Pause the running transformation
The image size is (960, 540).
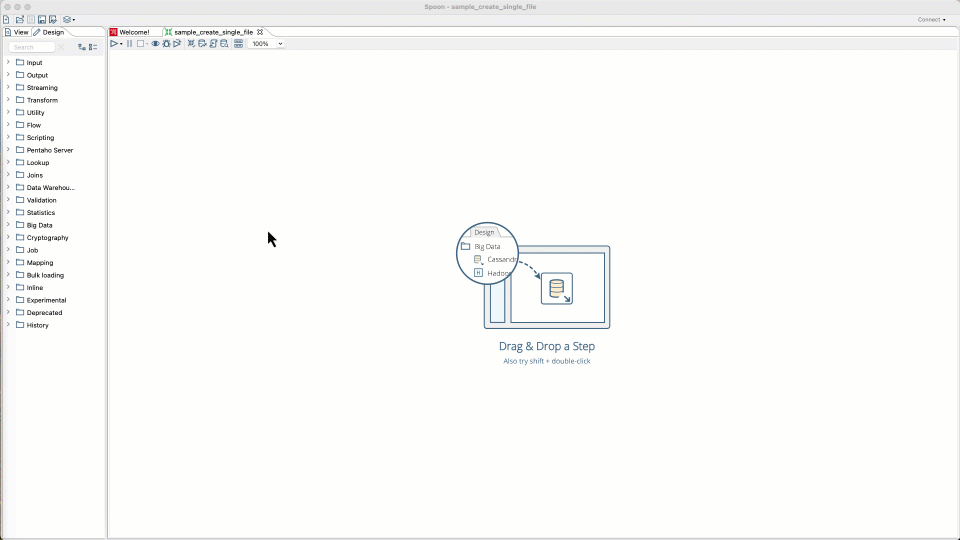(129, 44)
